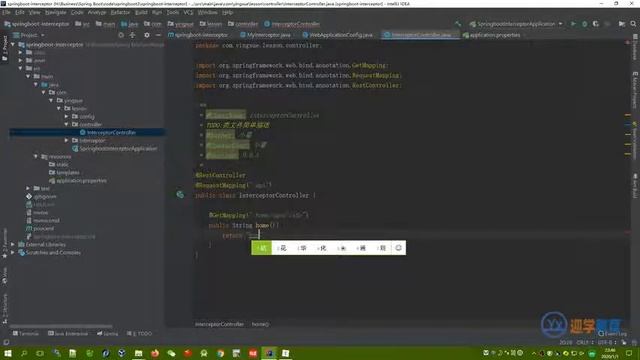Open the Project view dropdown
Image resolution: width=640 pixels, height=360 pixels.
pos(29,35)
